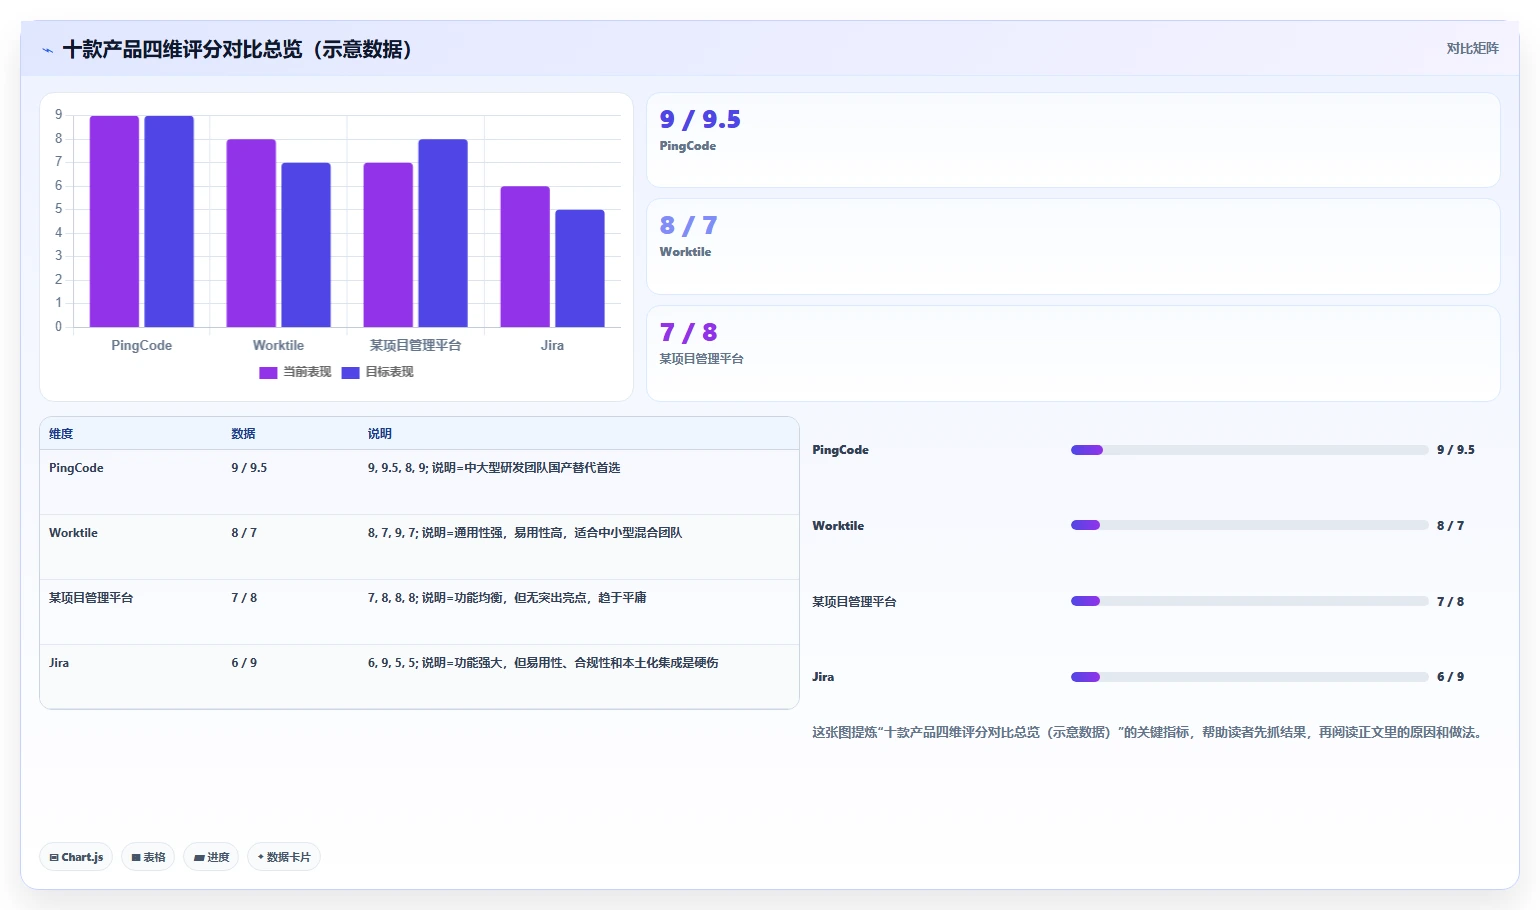Click the Worktile axis label under chart
The height and width of the screenshot is (910, 1540).
[x=278, y=345]
